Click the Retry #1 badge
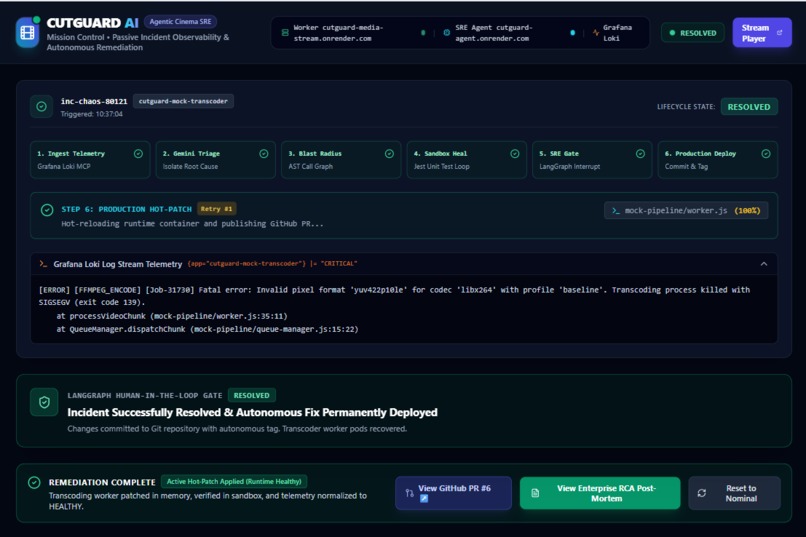Image resolution: width=806 pixels, height=537 pixels. pyautogui.click(x=216, y=209)
